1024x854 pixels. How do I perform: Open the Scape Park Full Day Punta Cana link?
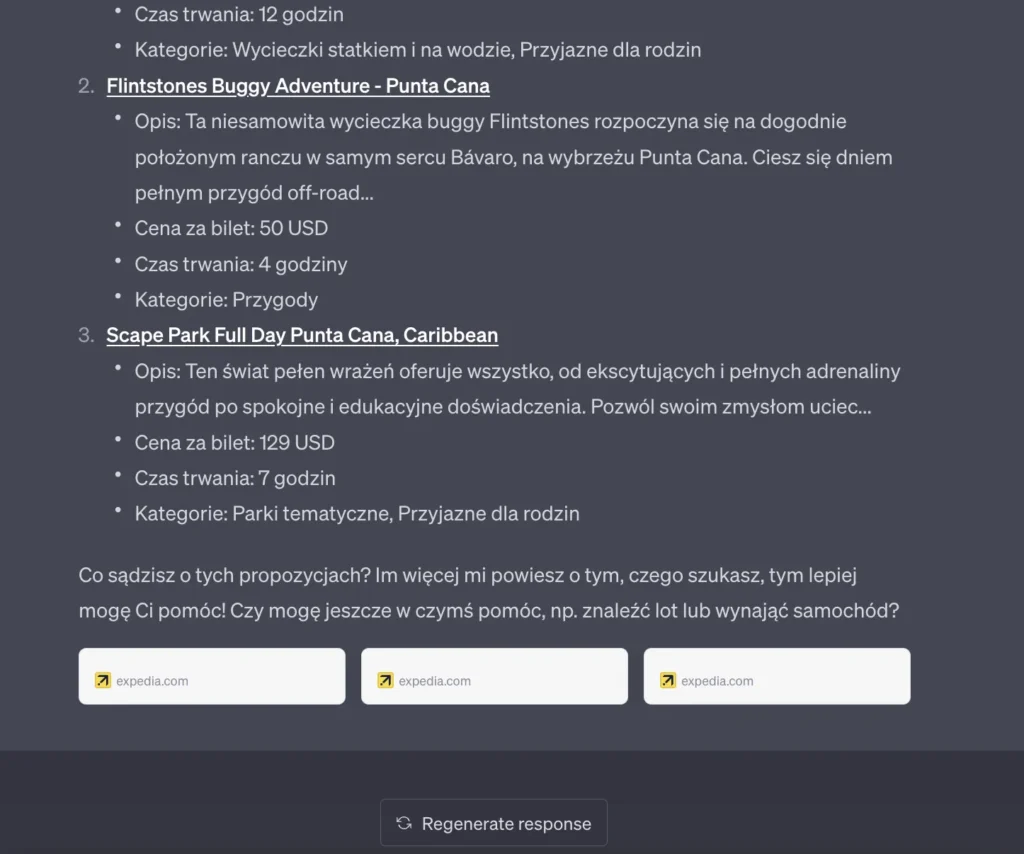301,335
